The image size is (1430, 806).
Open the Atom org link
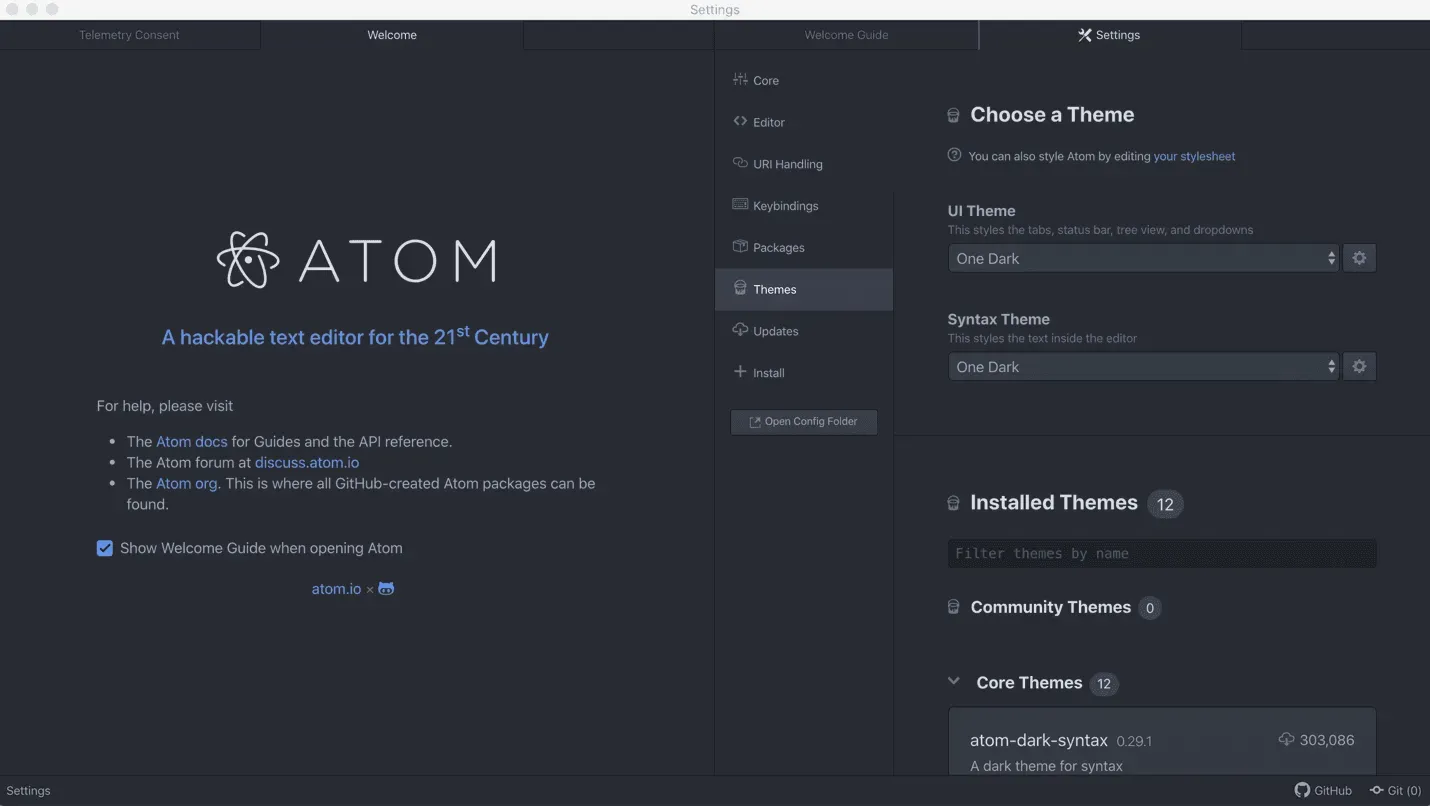pyautogui.click(x=187, y=483)
